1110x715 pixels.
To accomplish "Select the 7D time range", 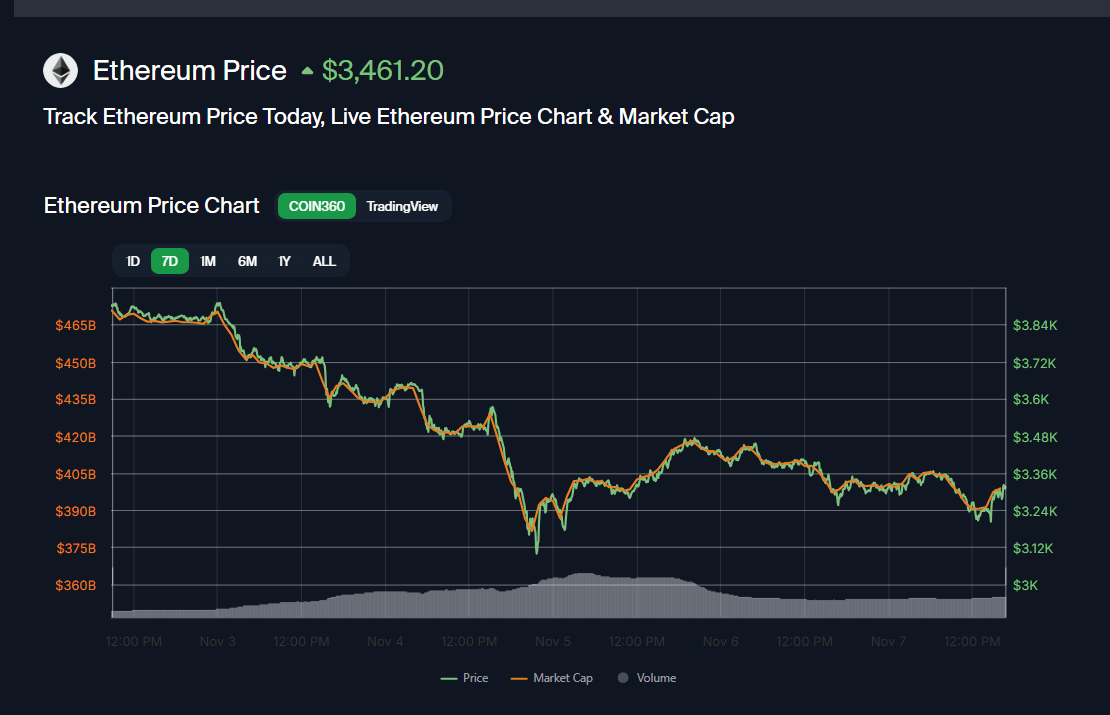I will 170,261.
